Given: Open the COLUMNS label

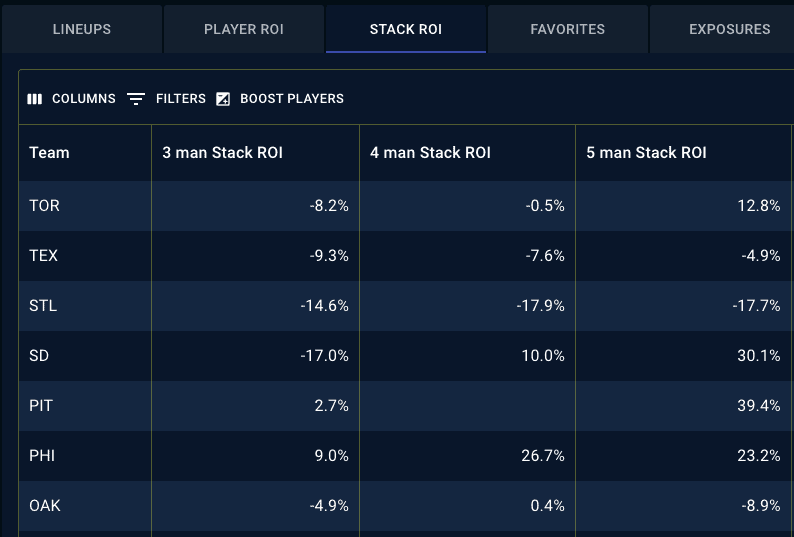Looking at the screenshot, I should (x=84, y=99).
